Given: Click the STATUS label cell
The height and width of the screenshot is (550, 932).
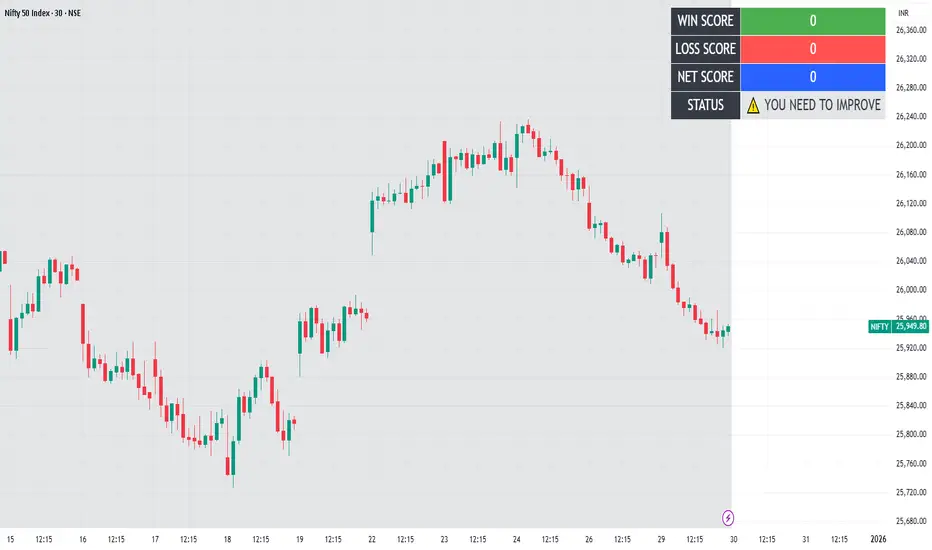Looking at the screenshot, I should click(x=706, y=105).
